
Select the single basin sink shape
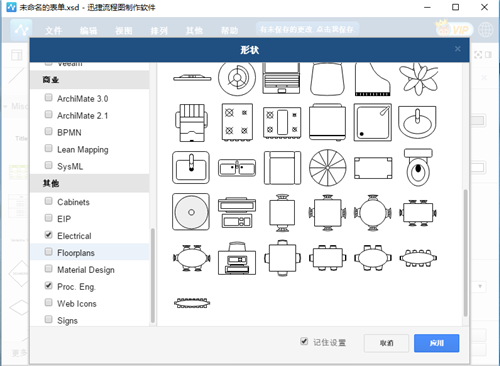point(191,167)
